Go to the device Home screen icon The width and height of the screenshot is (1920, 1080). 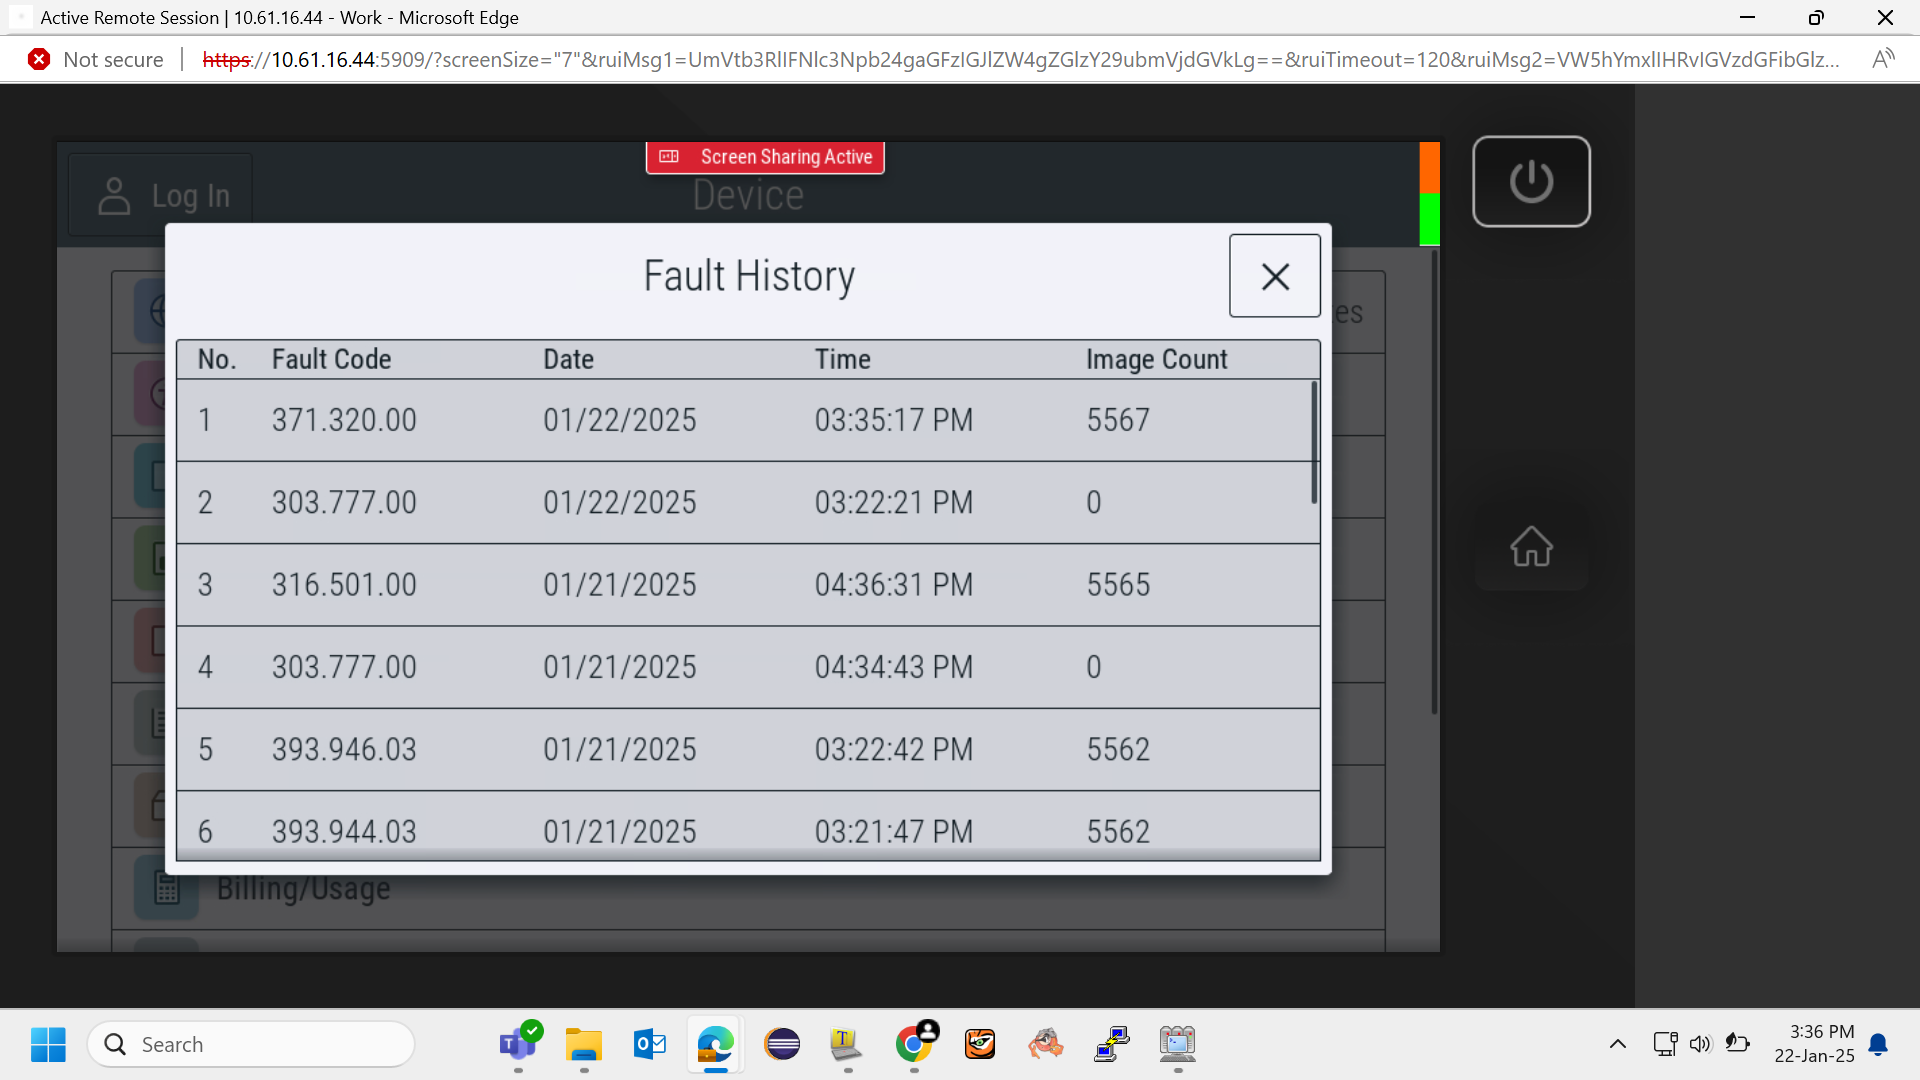tap(1531, 546)
